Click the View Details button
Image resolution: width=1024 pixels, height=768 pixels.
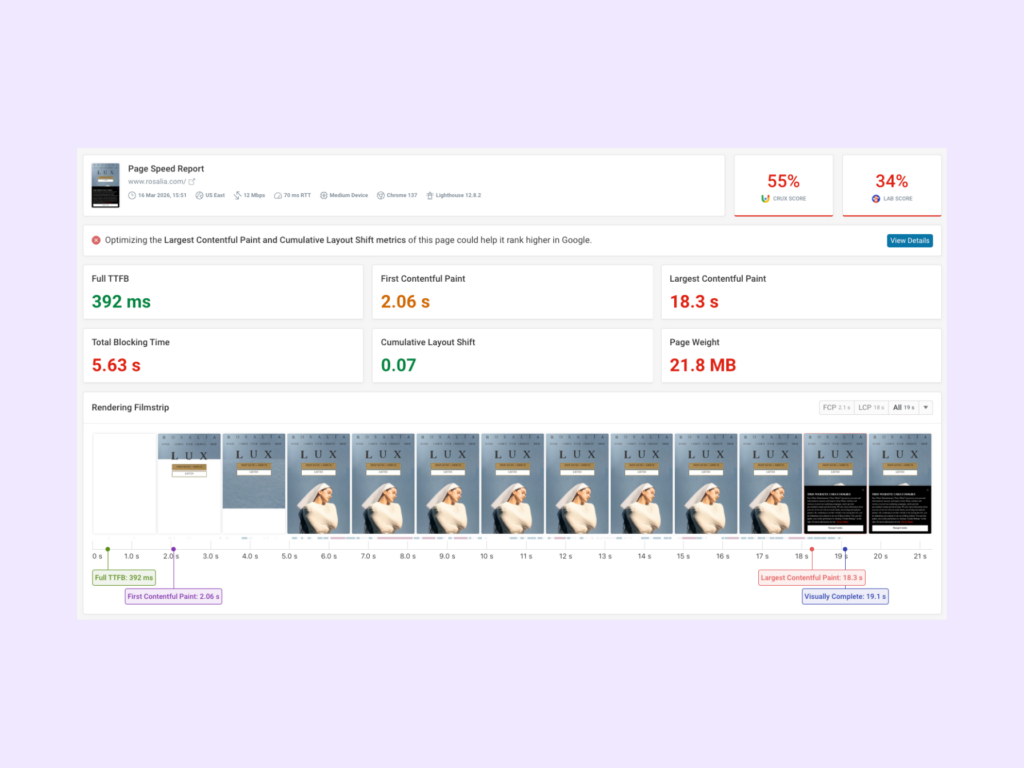tap(909, 241)
